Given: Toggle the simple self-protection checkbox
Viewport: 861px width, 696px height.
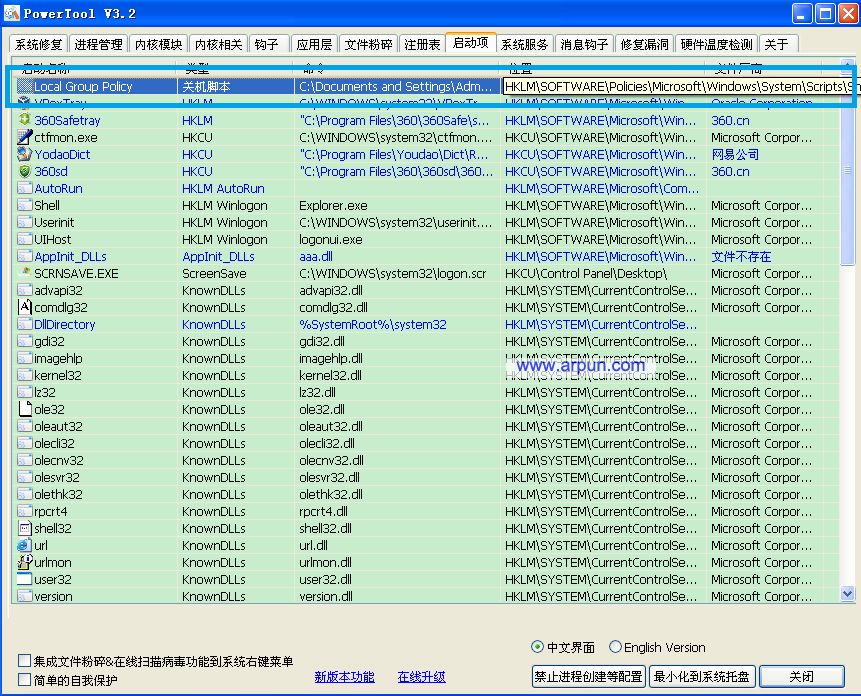Looking at the screenshot, I should coord(23,678).
